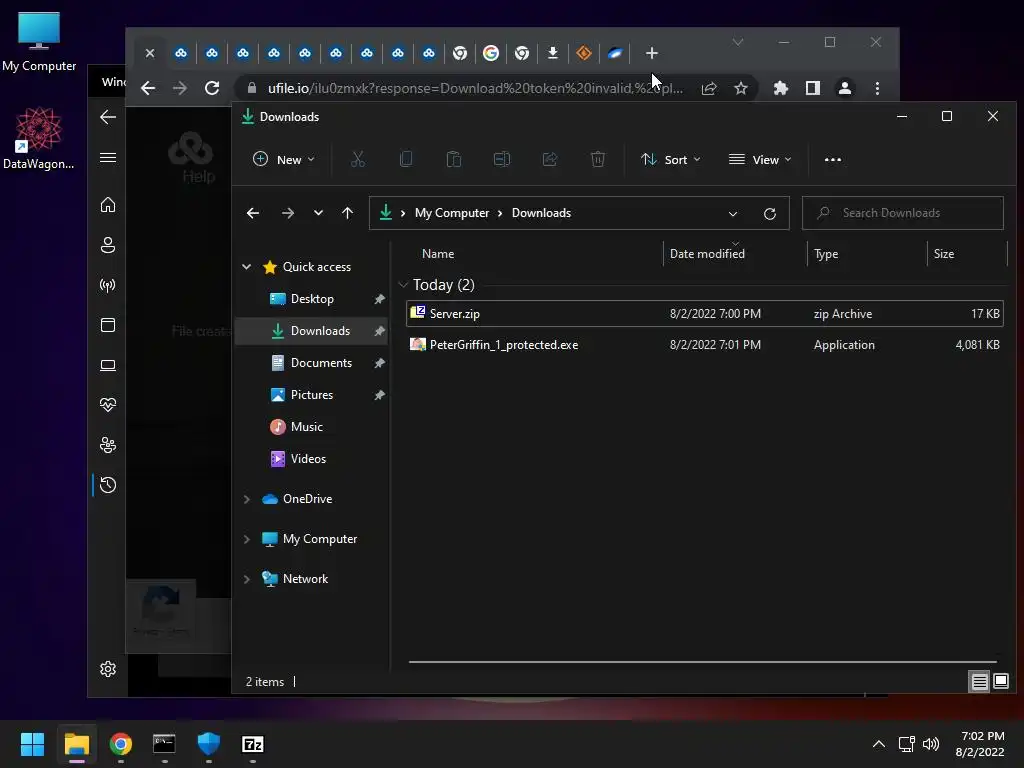Expand OneDrive in navigation pane
Screen dimensions: 1024x768
[x=247, y=499]
